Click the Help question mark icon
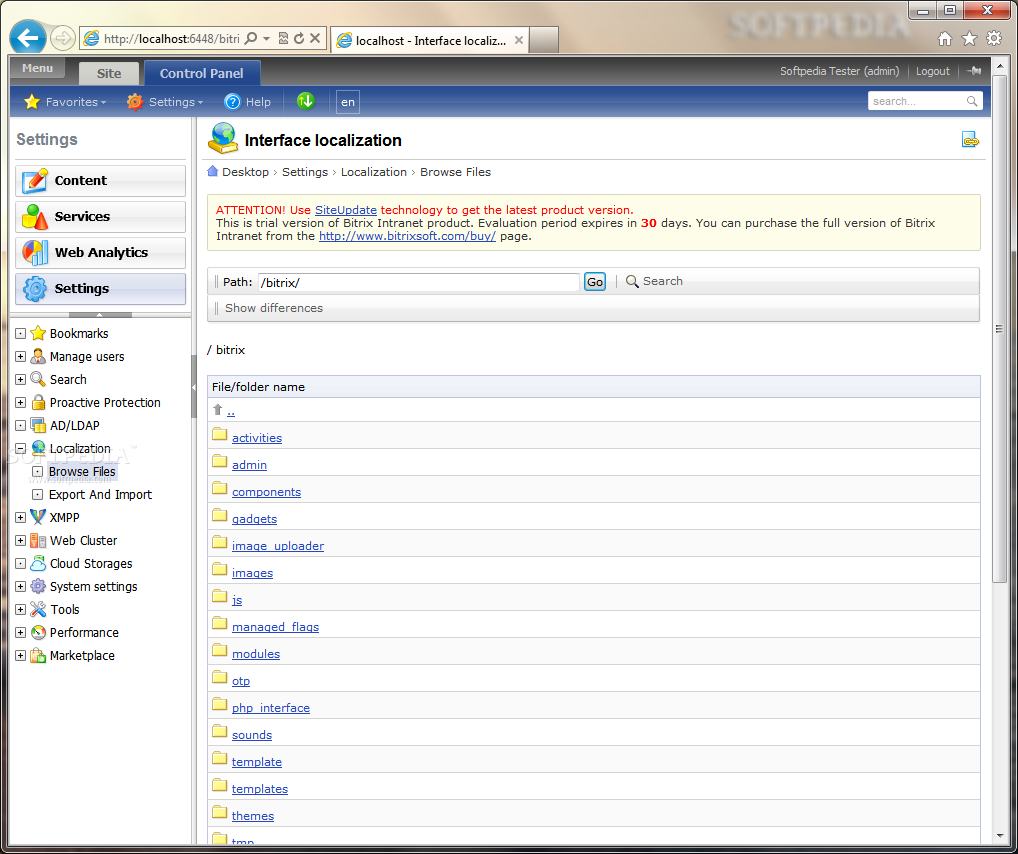1018x854 pixels. click(x=232, y=102)
